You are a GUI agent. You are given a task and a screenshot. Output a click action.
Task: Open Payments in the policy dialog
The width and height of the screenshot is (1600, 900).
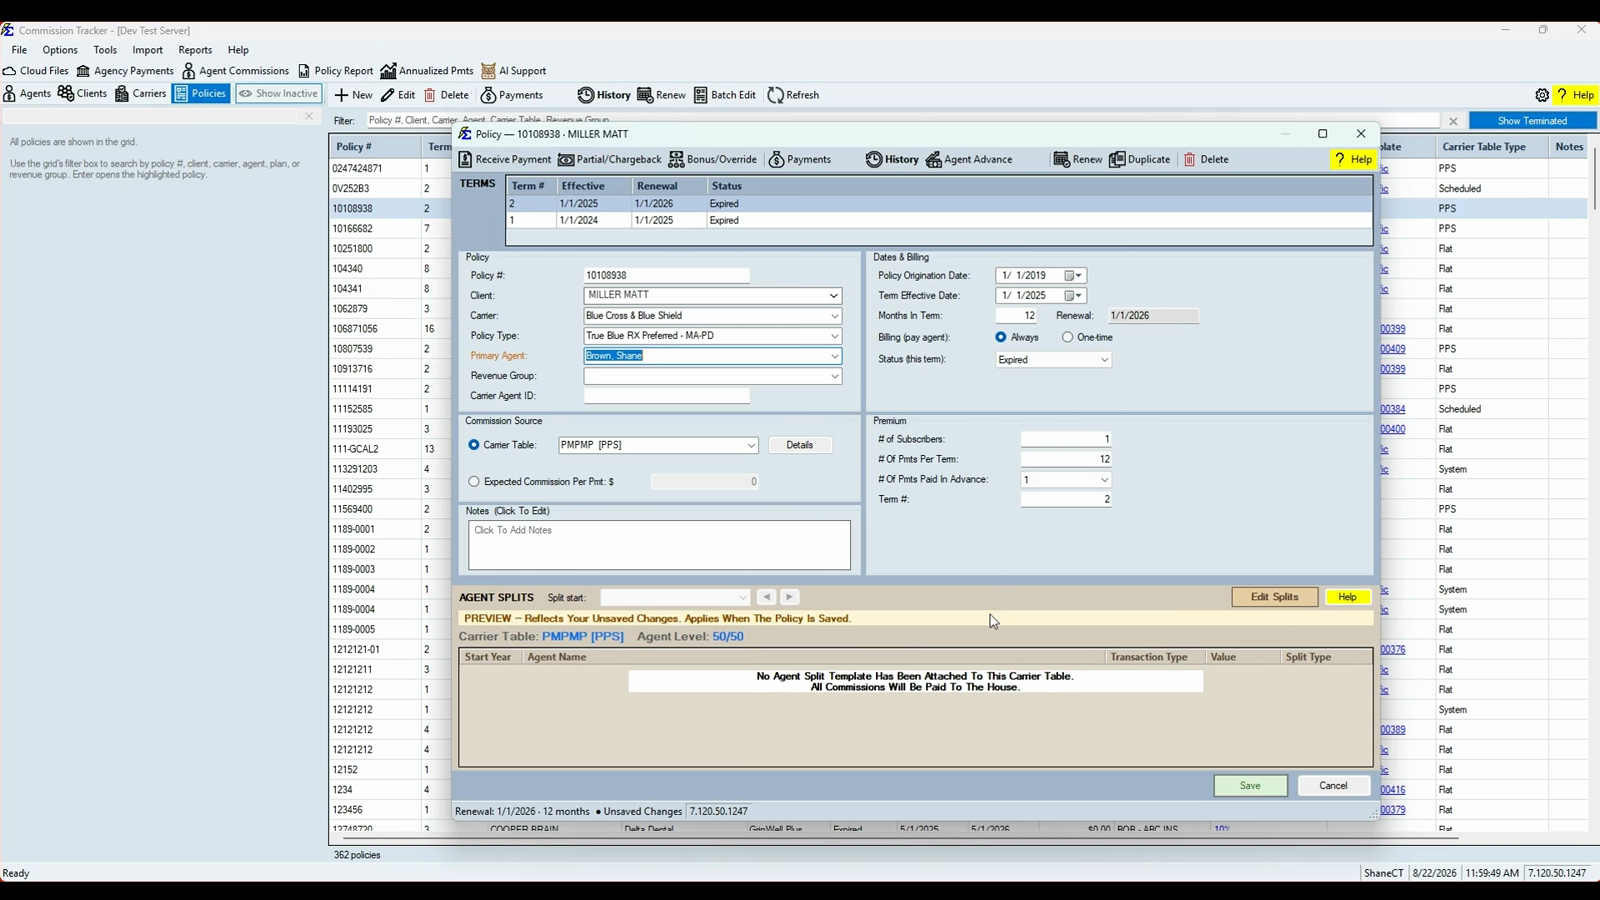800,160
